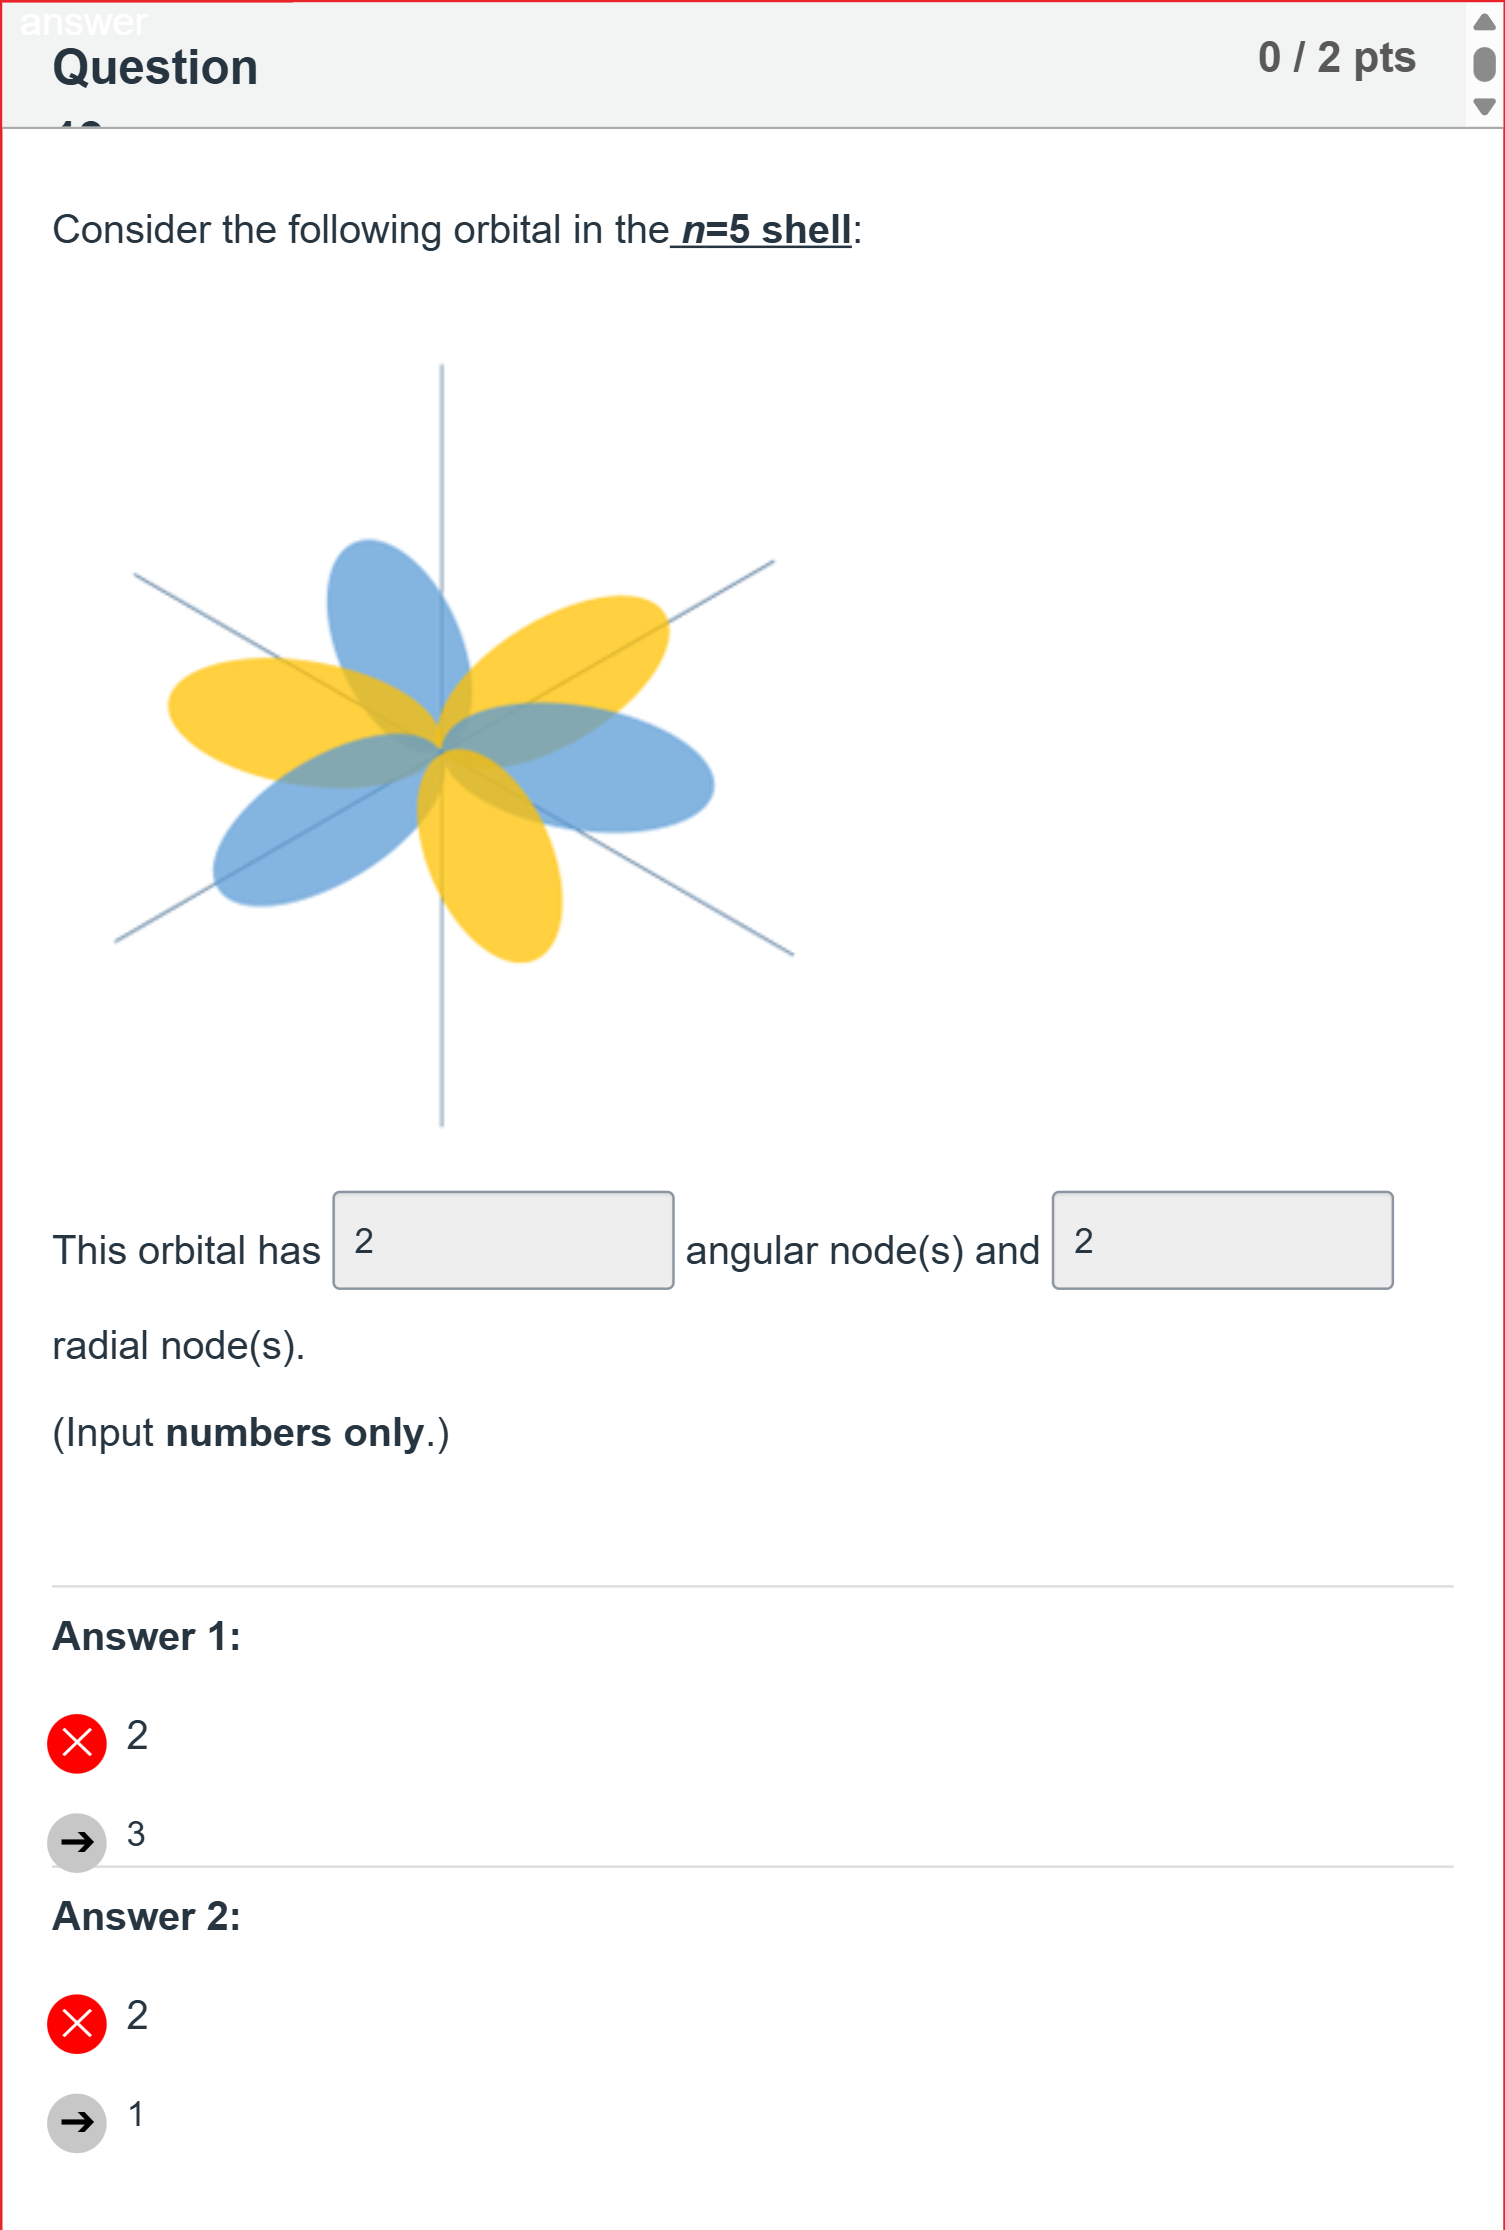
Task: Click the gray arrow icon next to 3
Action: tap(77, 1841)
